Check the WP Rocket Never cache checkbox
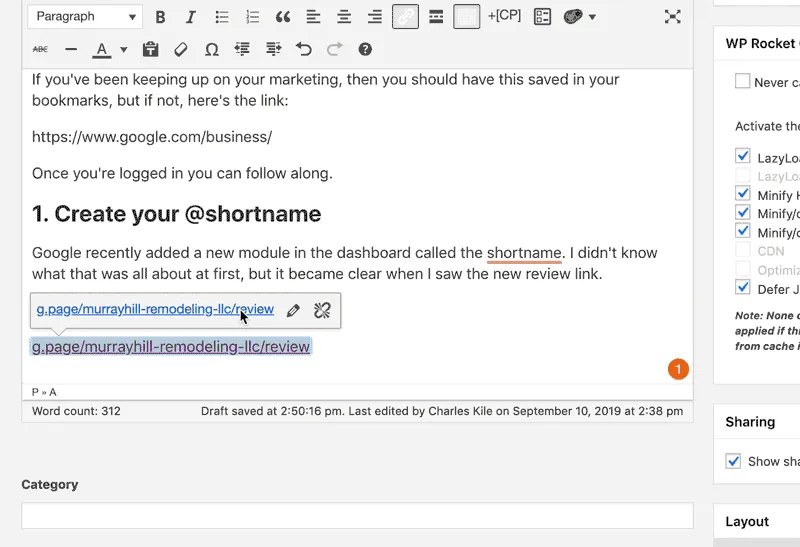Viewport: 800px width, 547px height. [x=742, y=82]
